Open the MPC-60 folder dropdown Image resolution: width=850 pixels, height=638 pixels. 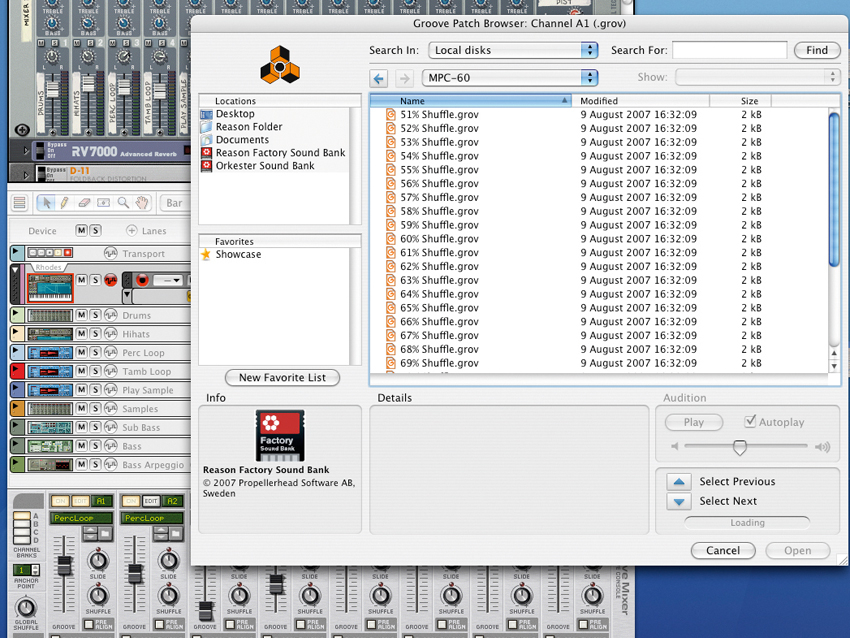click(510, 78)
